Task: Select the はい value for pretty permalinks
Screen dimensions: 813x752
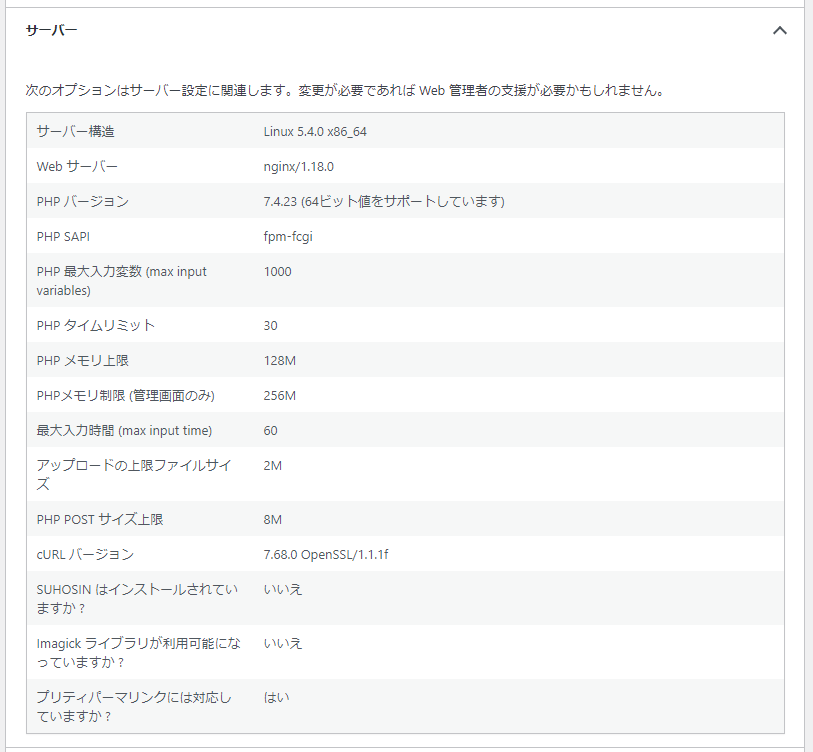Action: click(x=277, y=697)
